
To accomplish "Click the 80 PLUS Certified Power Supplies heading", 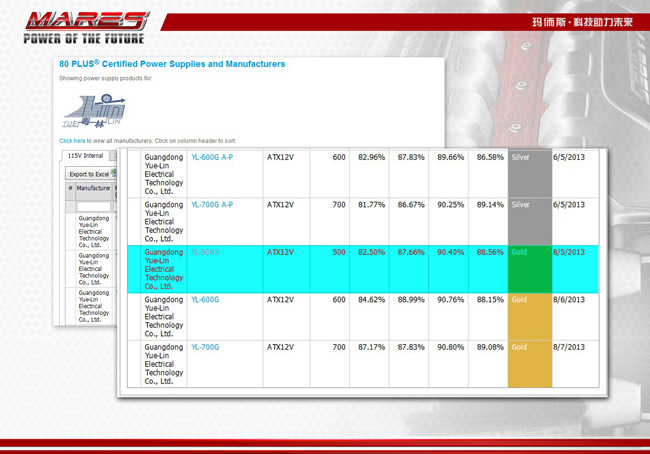I will 172,64.
